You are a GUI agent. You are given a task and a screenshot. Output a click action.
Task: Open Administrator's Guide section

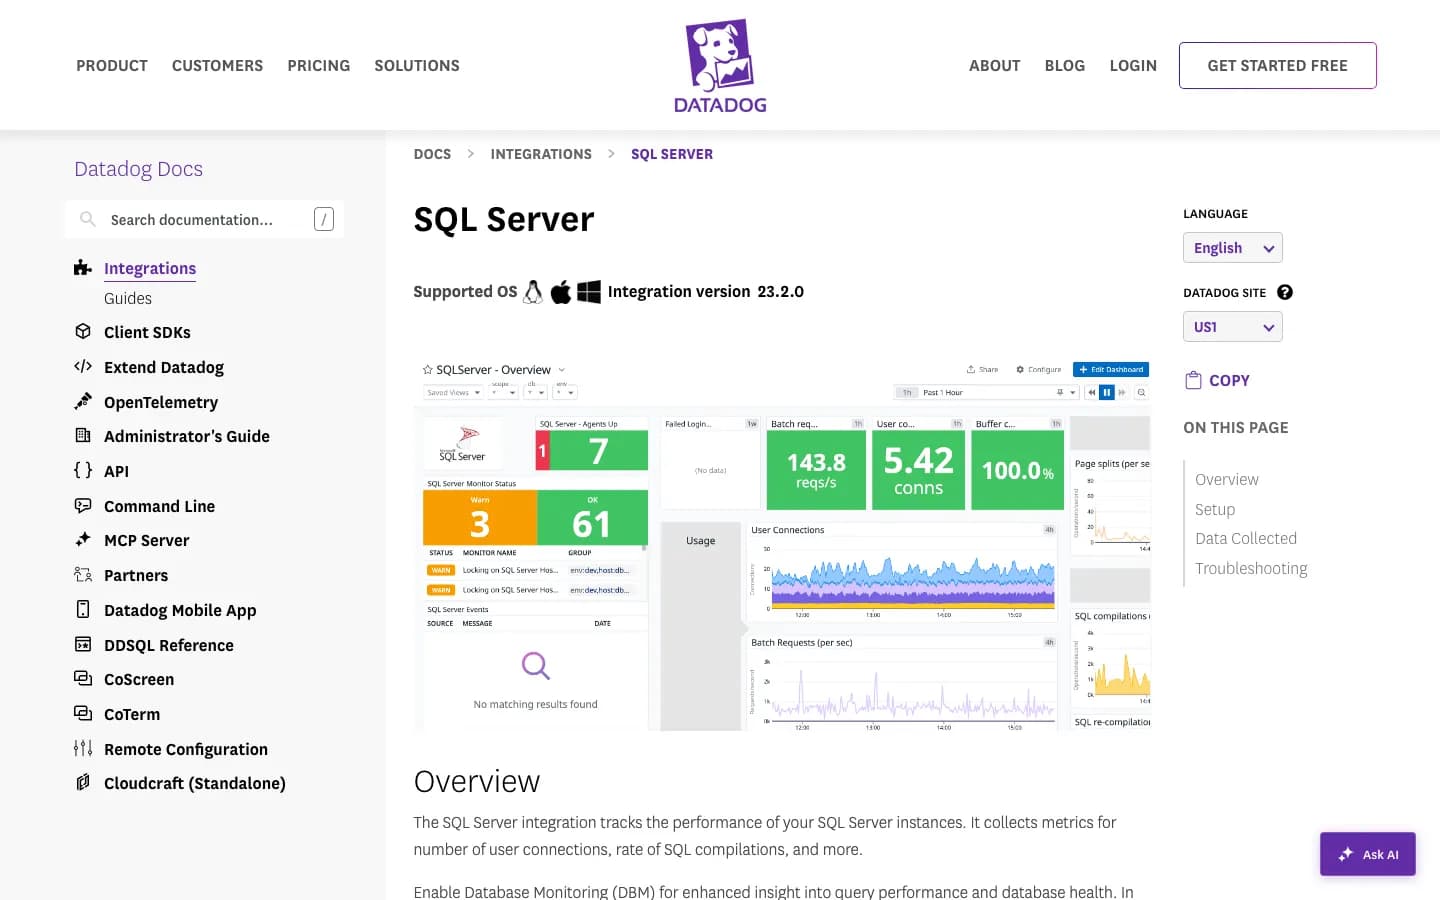click(x=187, y=436)
